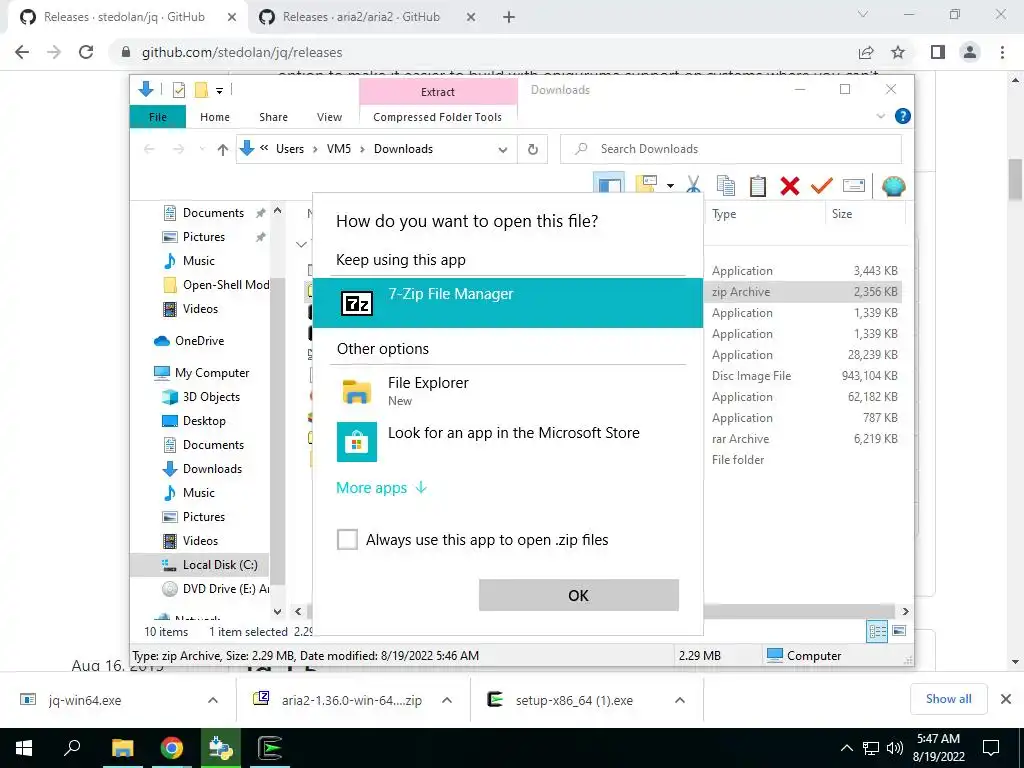Collapse the file group chevron in list

click(x=301, y=244)
